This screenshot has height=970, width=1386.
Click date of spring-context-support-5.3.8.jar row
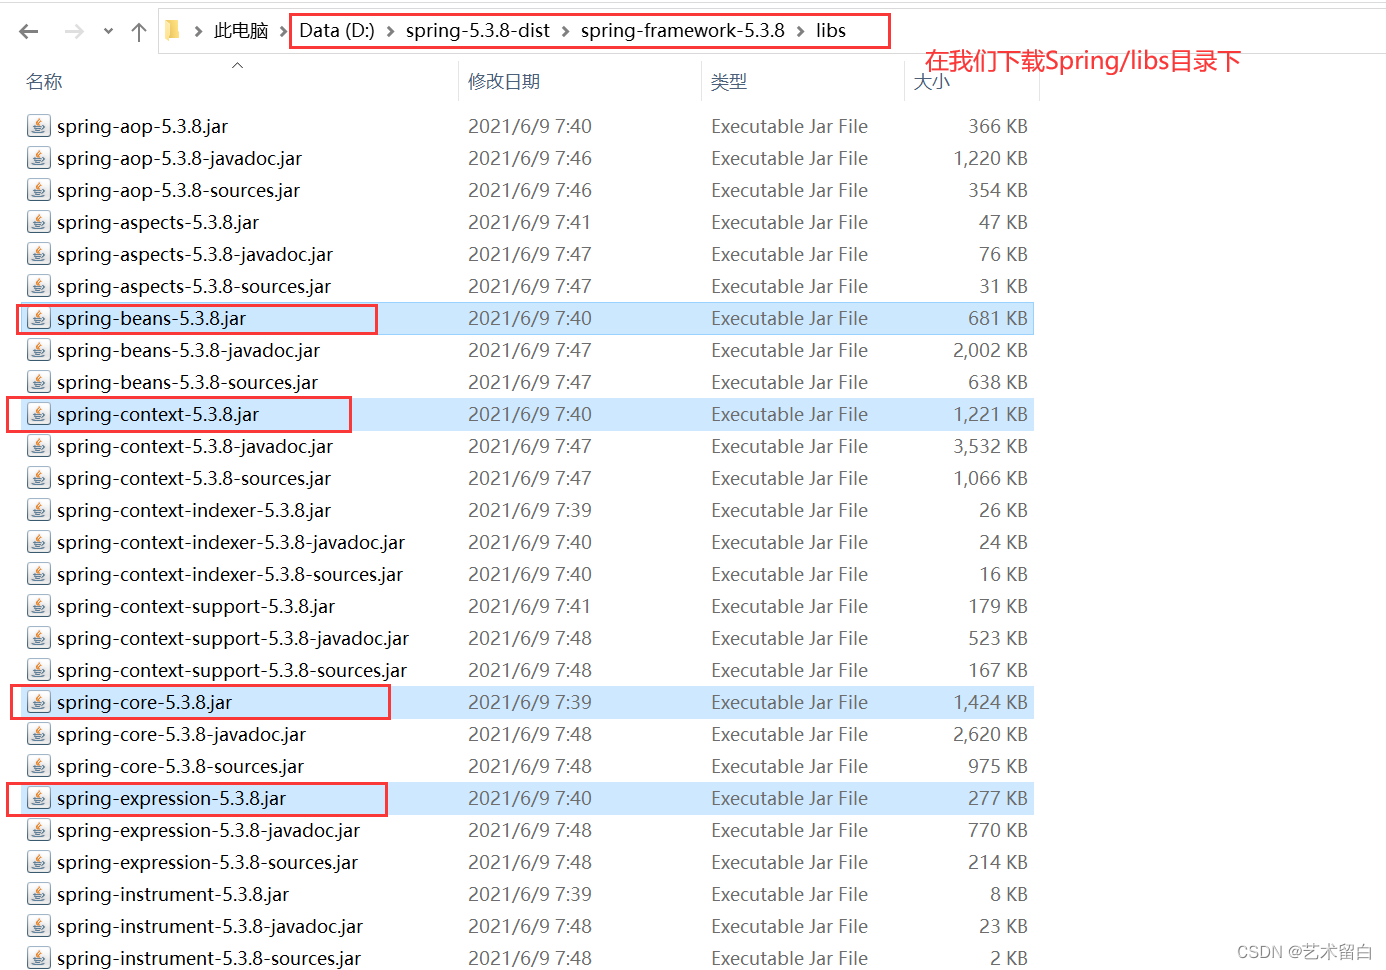tap(529, 606)
